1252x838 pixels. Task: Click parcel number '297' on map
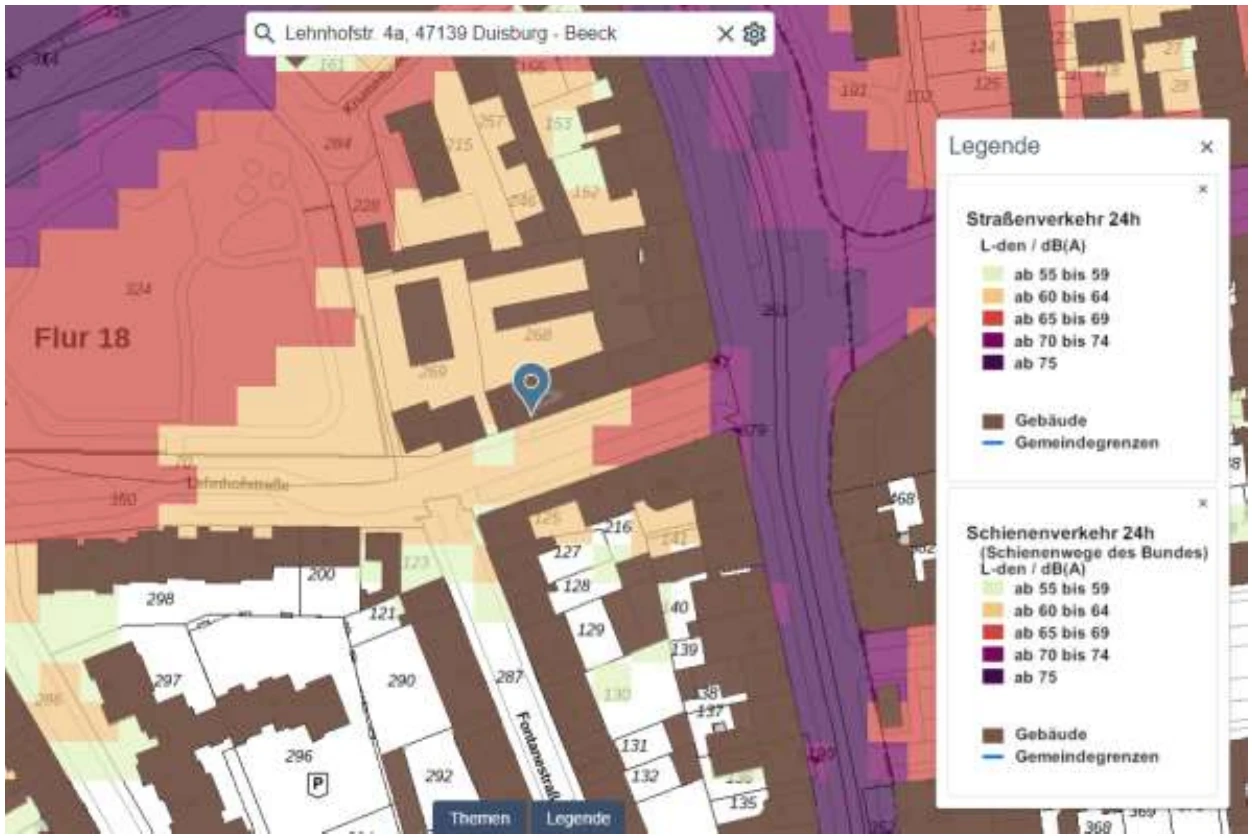coord(167,681)
